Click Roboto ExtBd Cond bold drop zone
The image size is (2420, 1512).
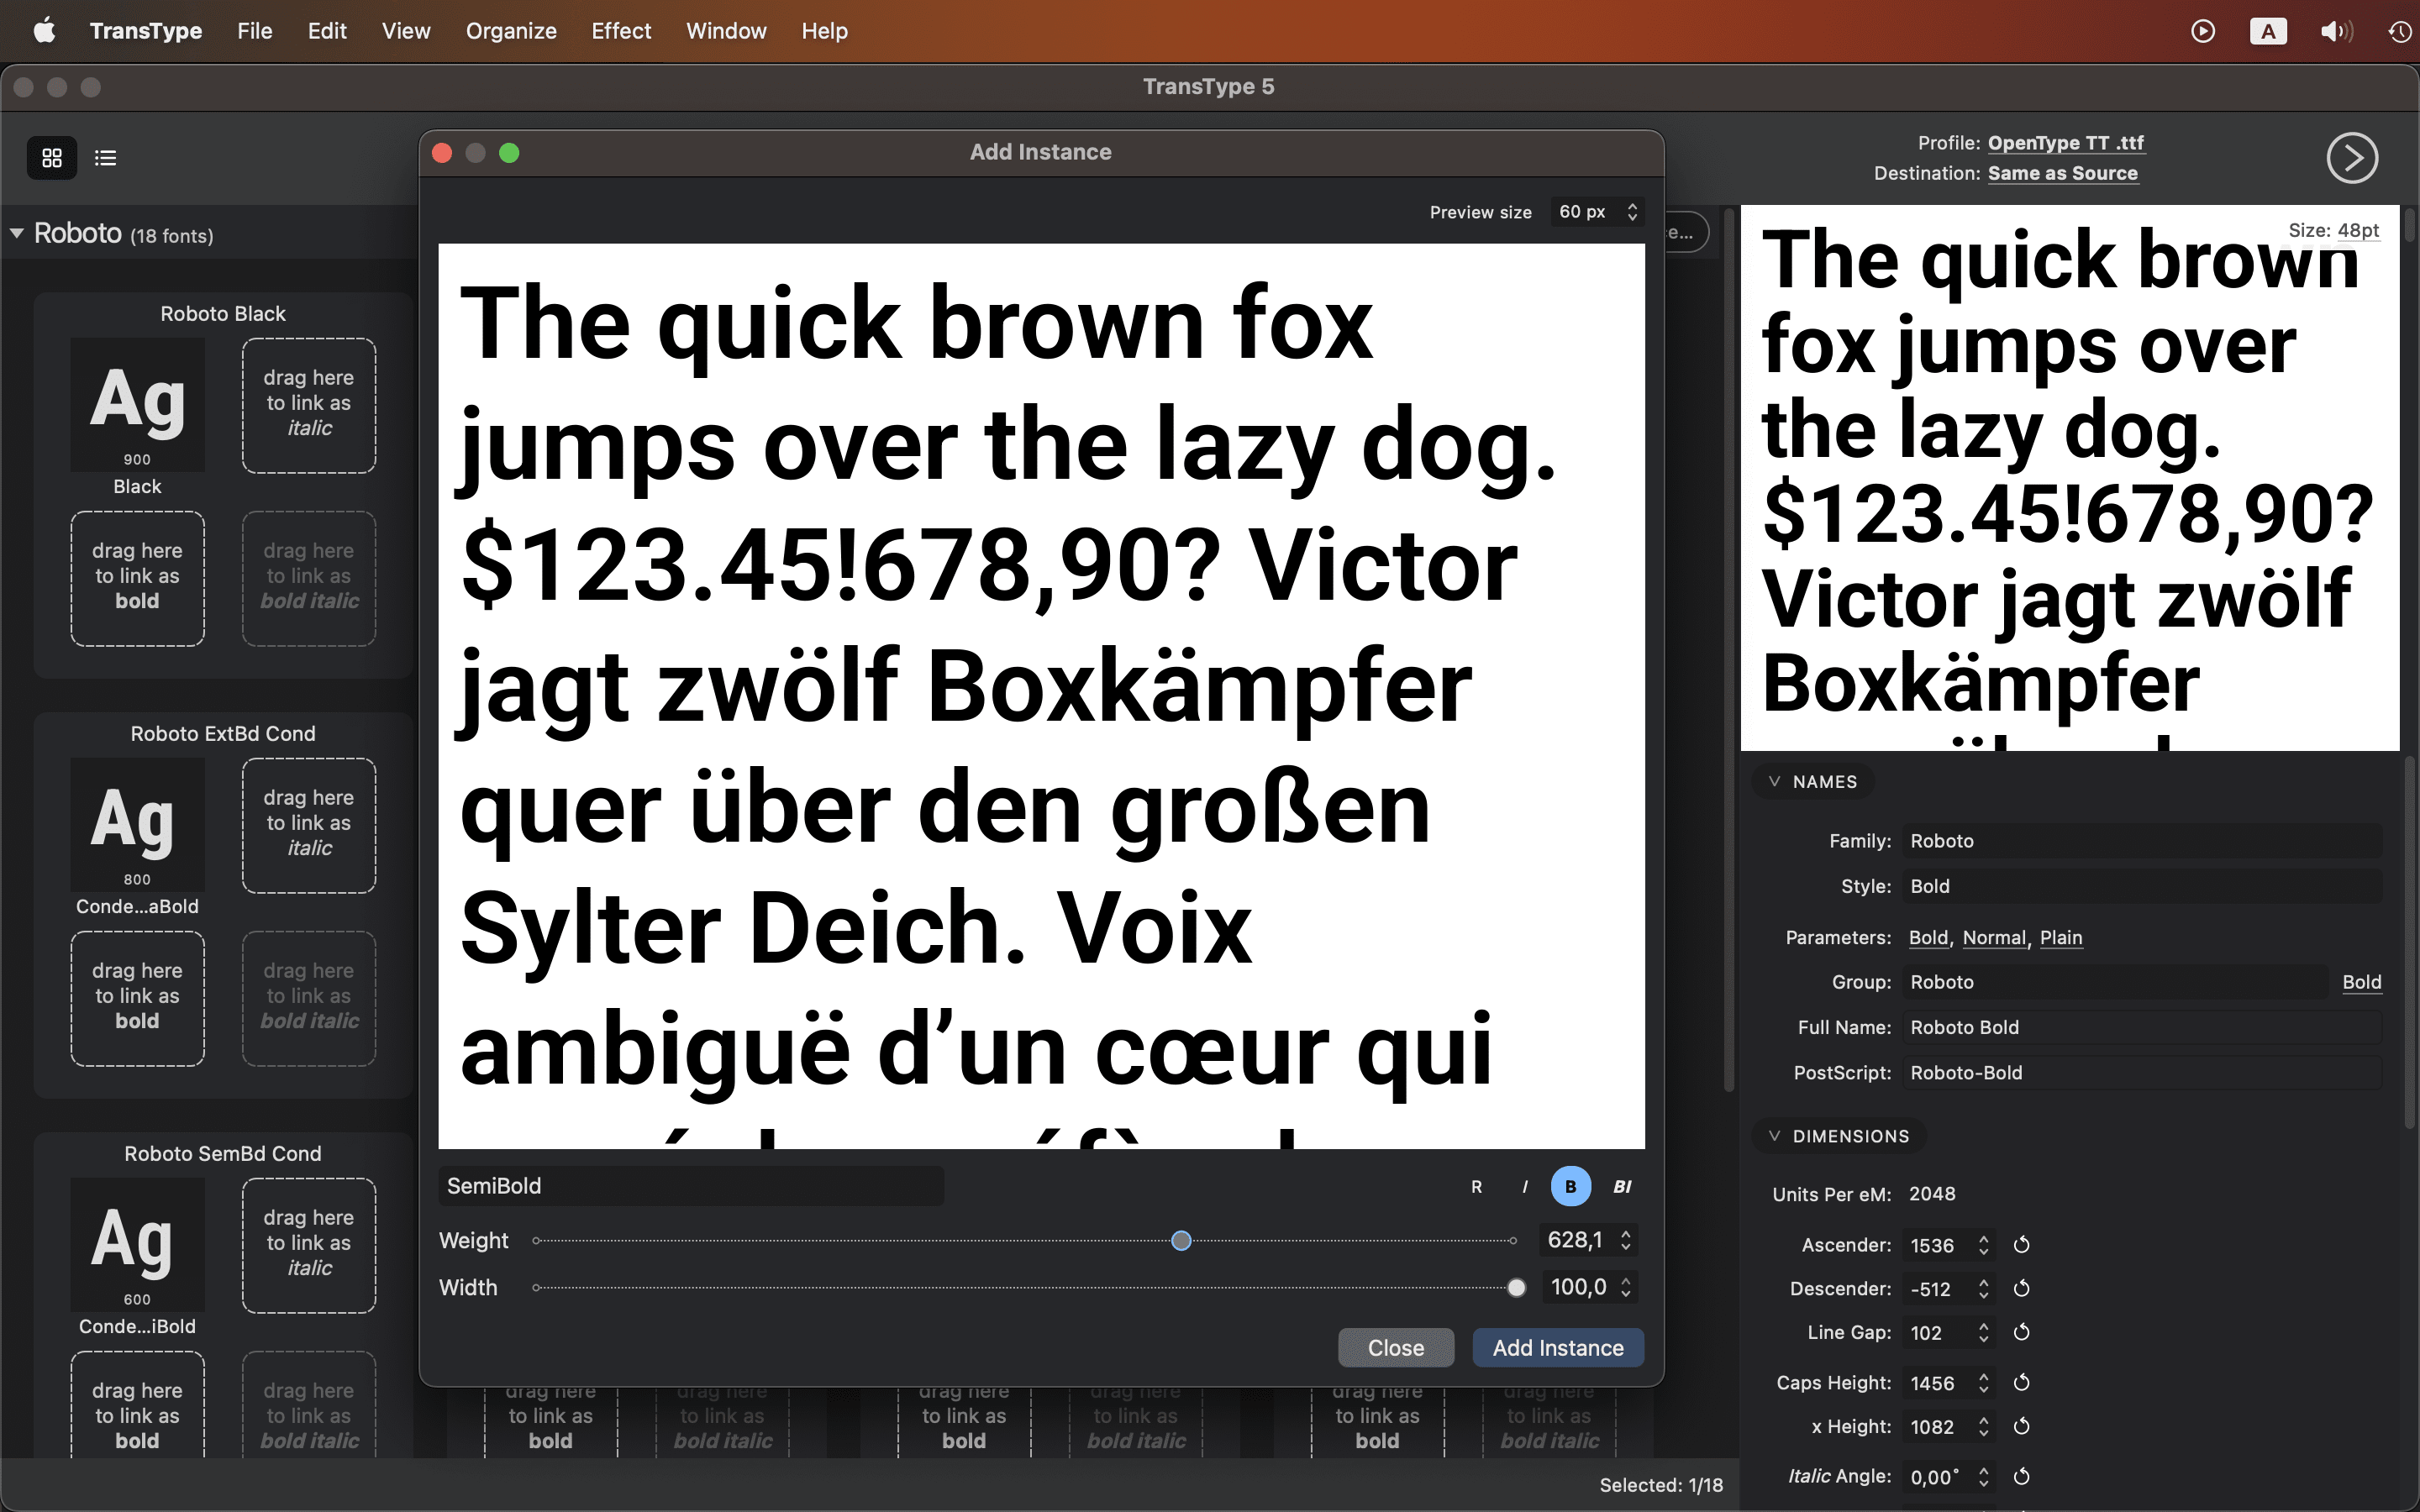pyautogui.click(x=138, y=997)
